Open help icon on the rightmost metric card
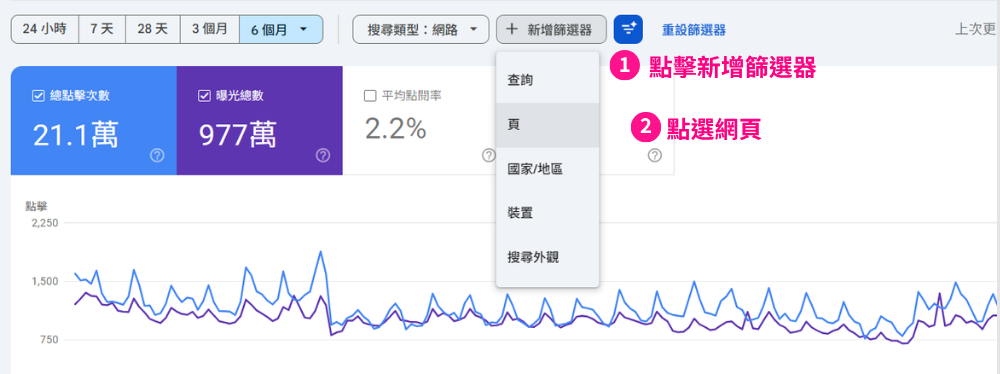The width and height of the screenshot is (1000, 374). point(654,155)
